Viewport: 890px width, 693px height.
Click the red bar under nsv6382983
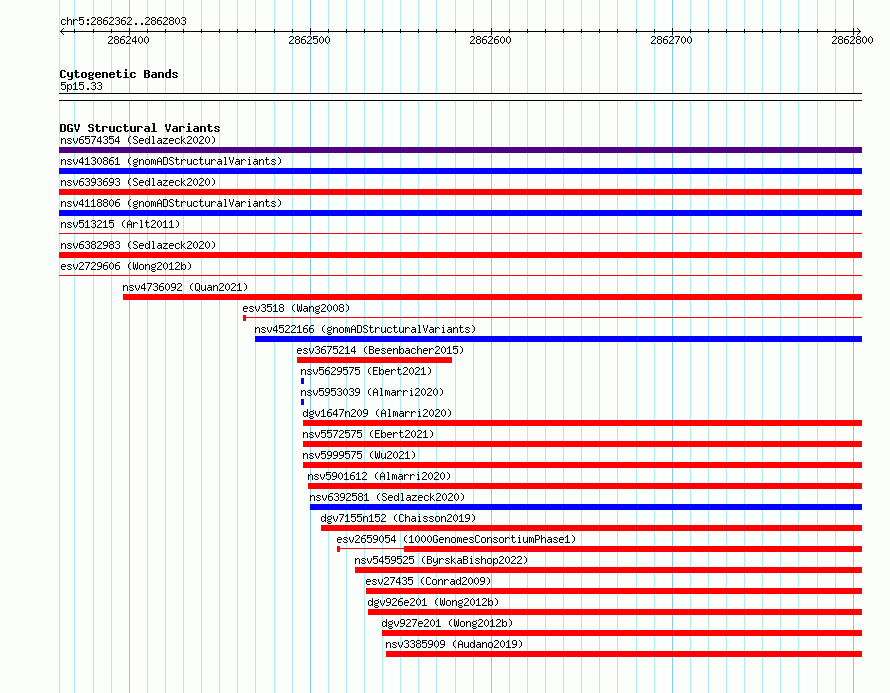(460, 255)
